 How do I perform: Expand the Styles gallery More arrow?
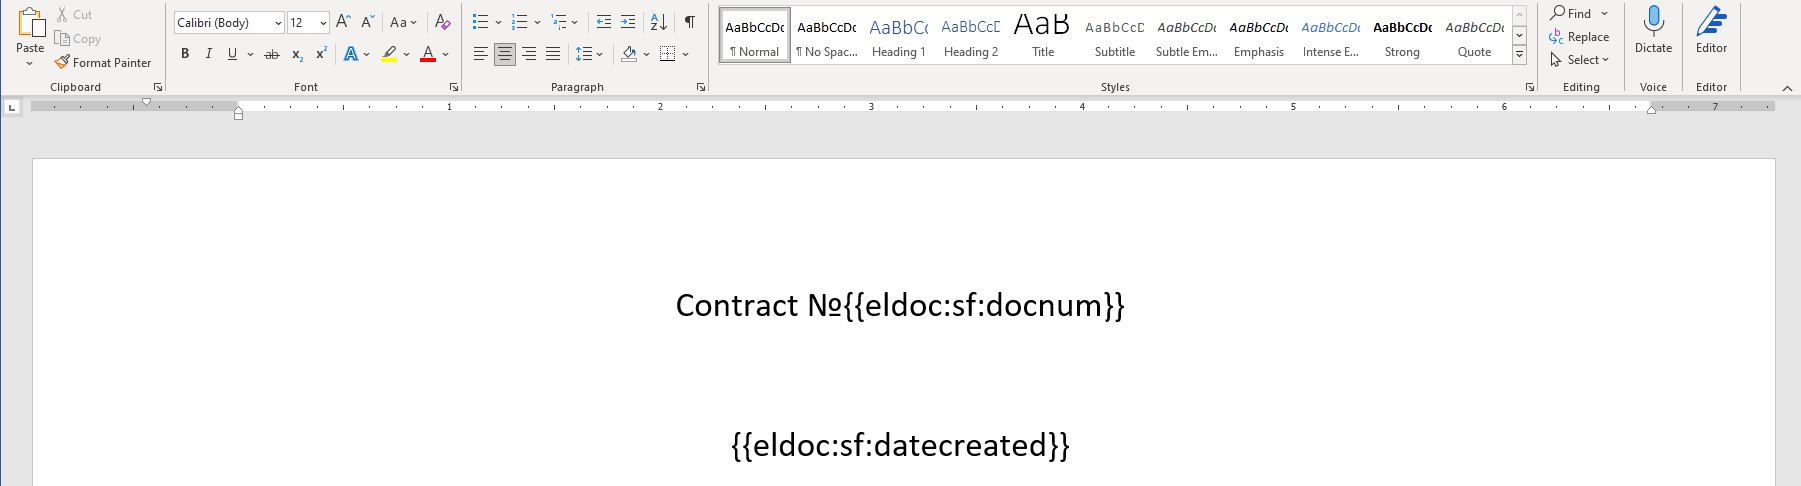(x=1519, y=55)
